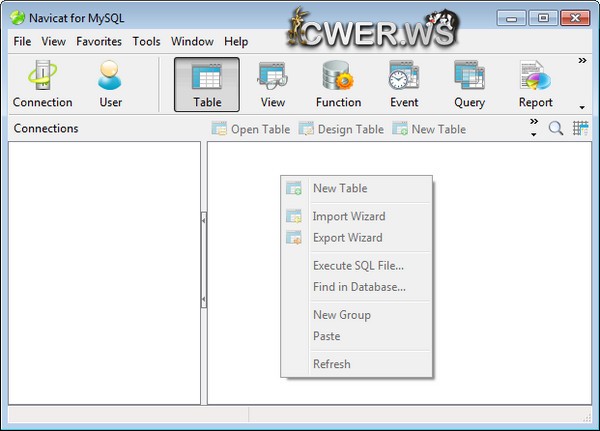Select Execute SQL File in context menu
The width and height of the screenshot is (600, 431).
tap(358, 265)
